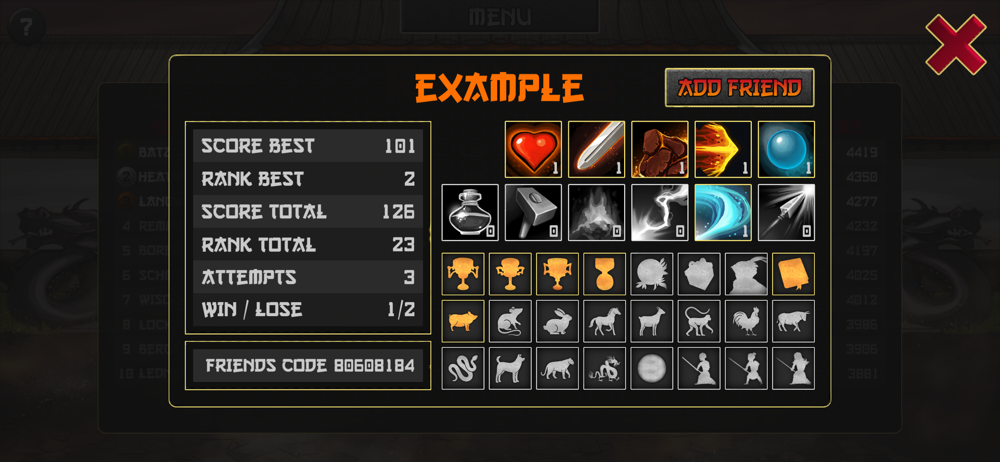Choose the lightning bolt item icon

point(659,212)
